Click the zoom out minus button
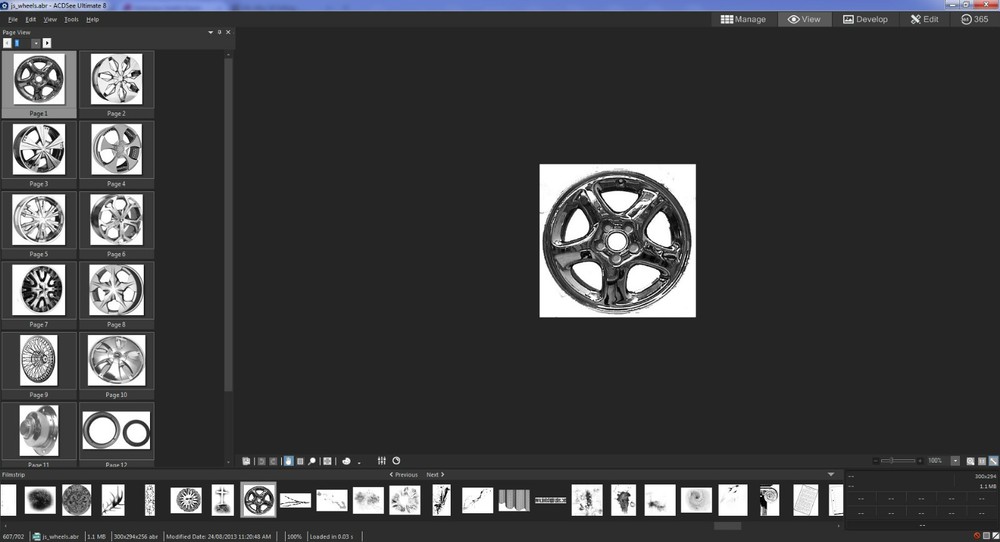Screen dimensions: 1000x542 pos(876,461)
